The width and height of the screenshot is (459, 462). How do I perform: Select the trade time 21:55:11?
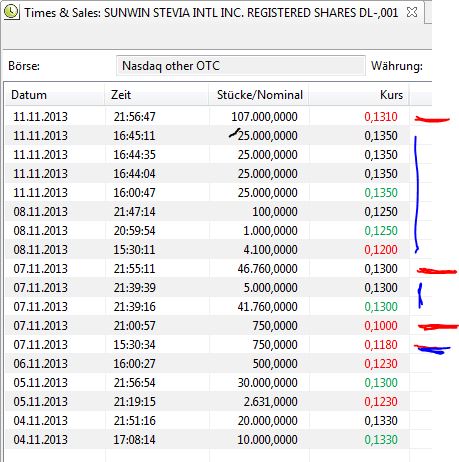[x=134, y=269]
